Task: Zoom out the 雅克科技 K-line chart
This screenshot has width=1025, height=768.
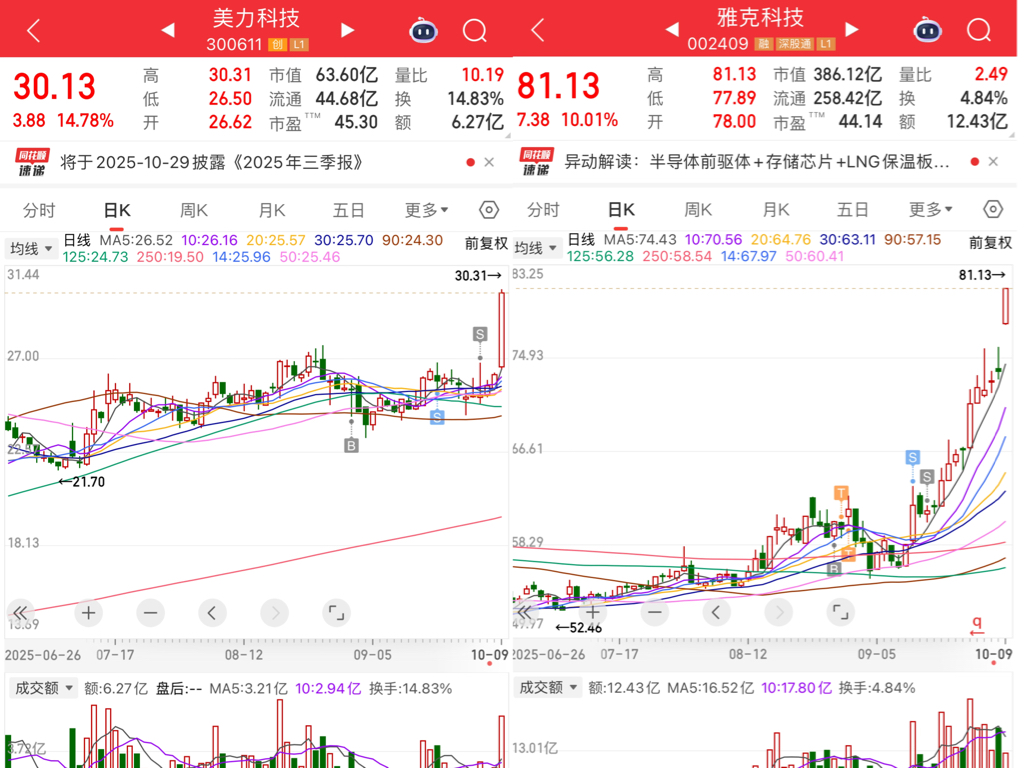Action: coord(654,612)
